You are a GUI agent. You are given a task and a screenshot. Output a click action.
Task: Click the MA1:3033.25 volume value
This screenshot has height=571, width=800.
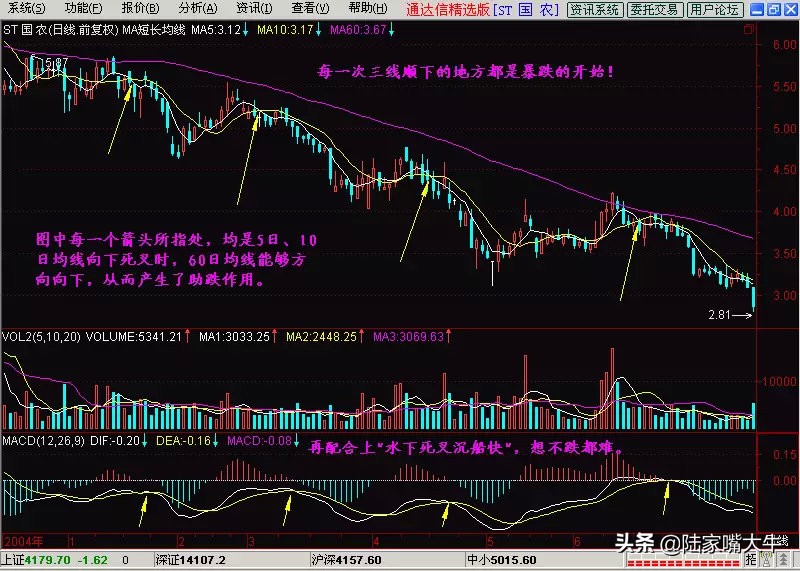234,337
